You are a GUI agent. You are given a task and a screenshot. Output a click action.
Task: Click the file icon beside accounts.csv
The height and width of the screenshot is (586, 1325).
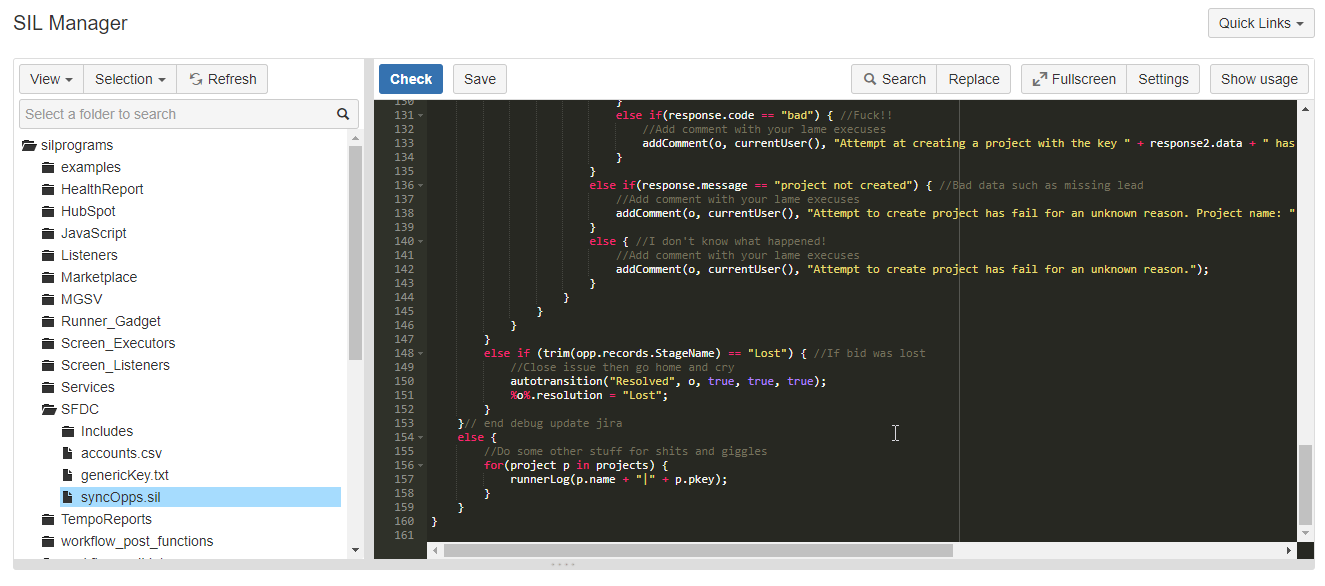click(68, 453)
